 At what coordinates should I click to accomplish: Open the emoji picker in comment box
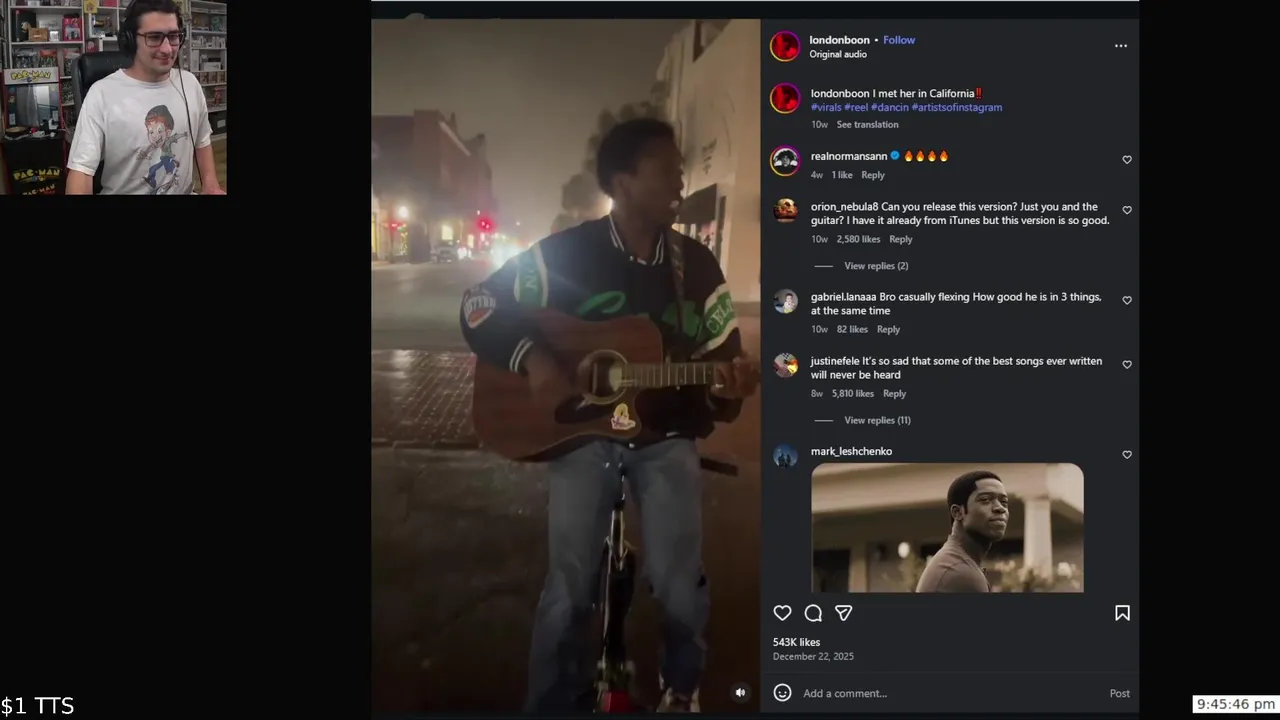pos(783,692)
